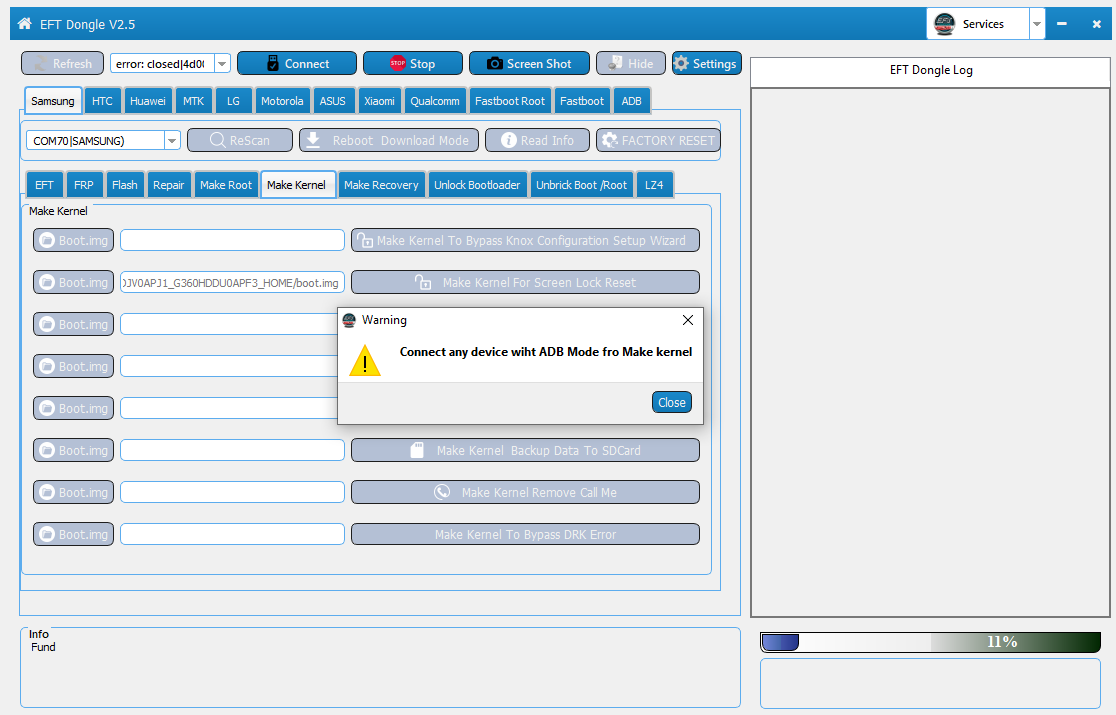Click the Fund text in Info panel
1116x715 pixels.
pyautogui.click(x=43, y=647)
